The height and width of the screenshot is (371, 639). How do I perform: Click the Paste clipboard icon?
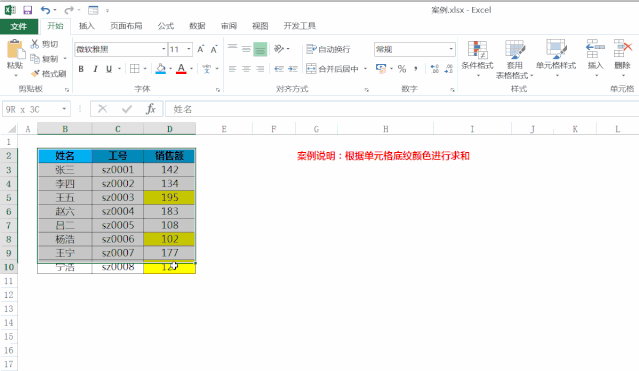pos(15,50)
